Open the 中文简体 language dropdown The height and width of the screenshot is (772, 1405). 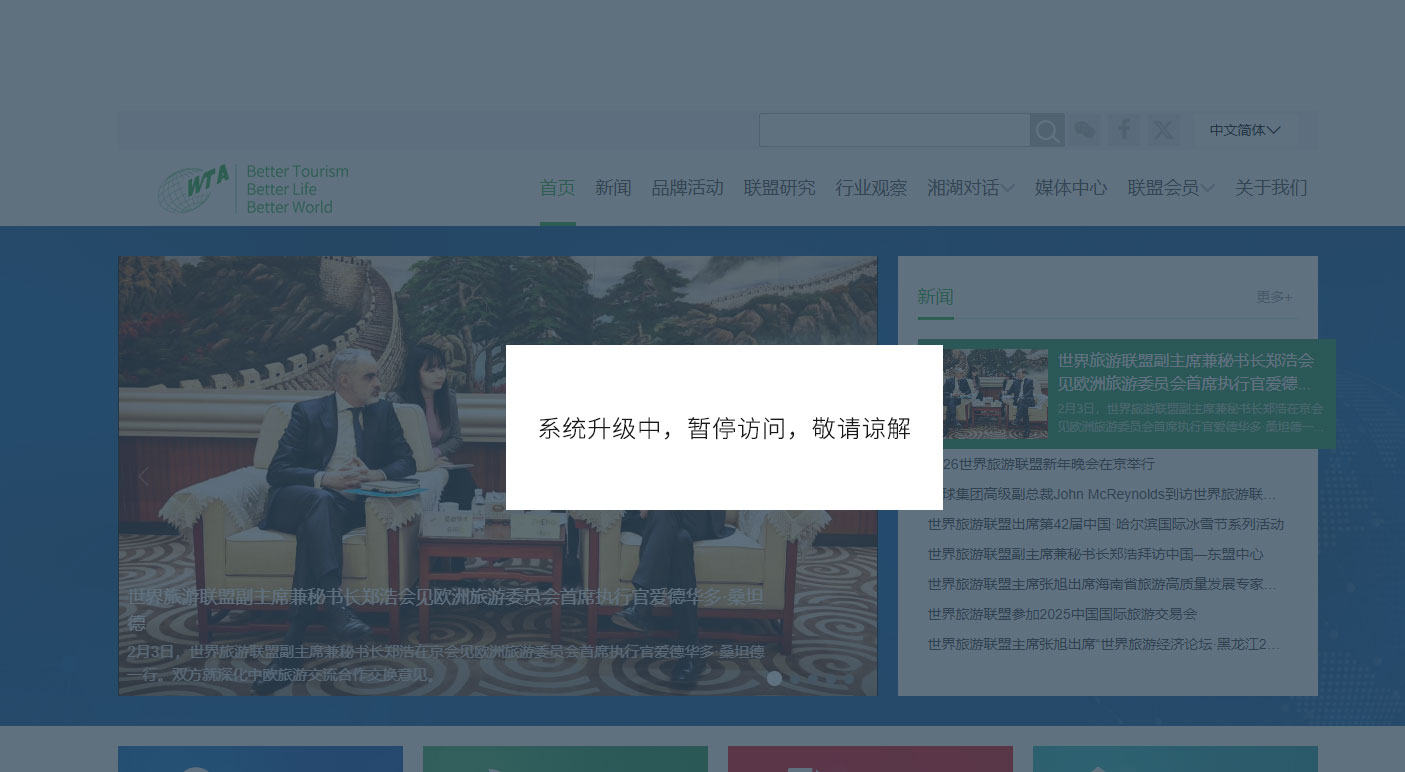1244,131
